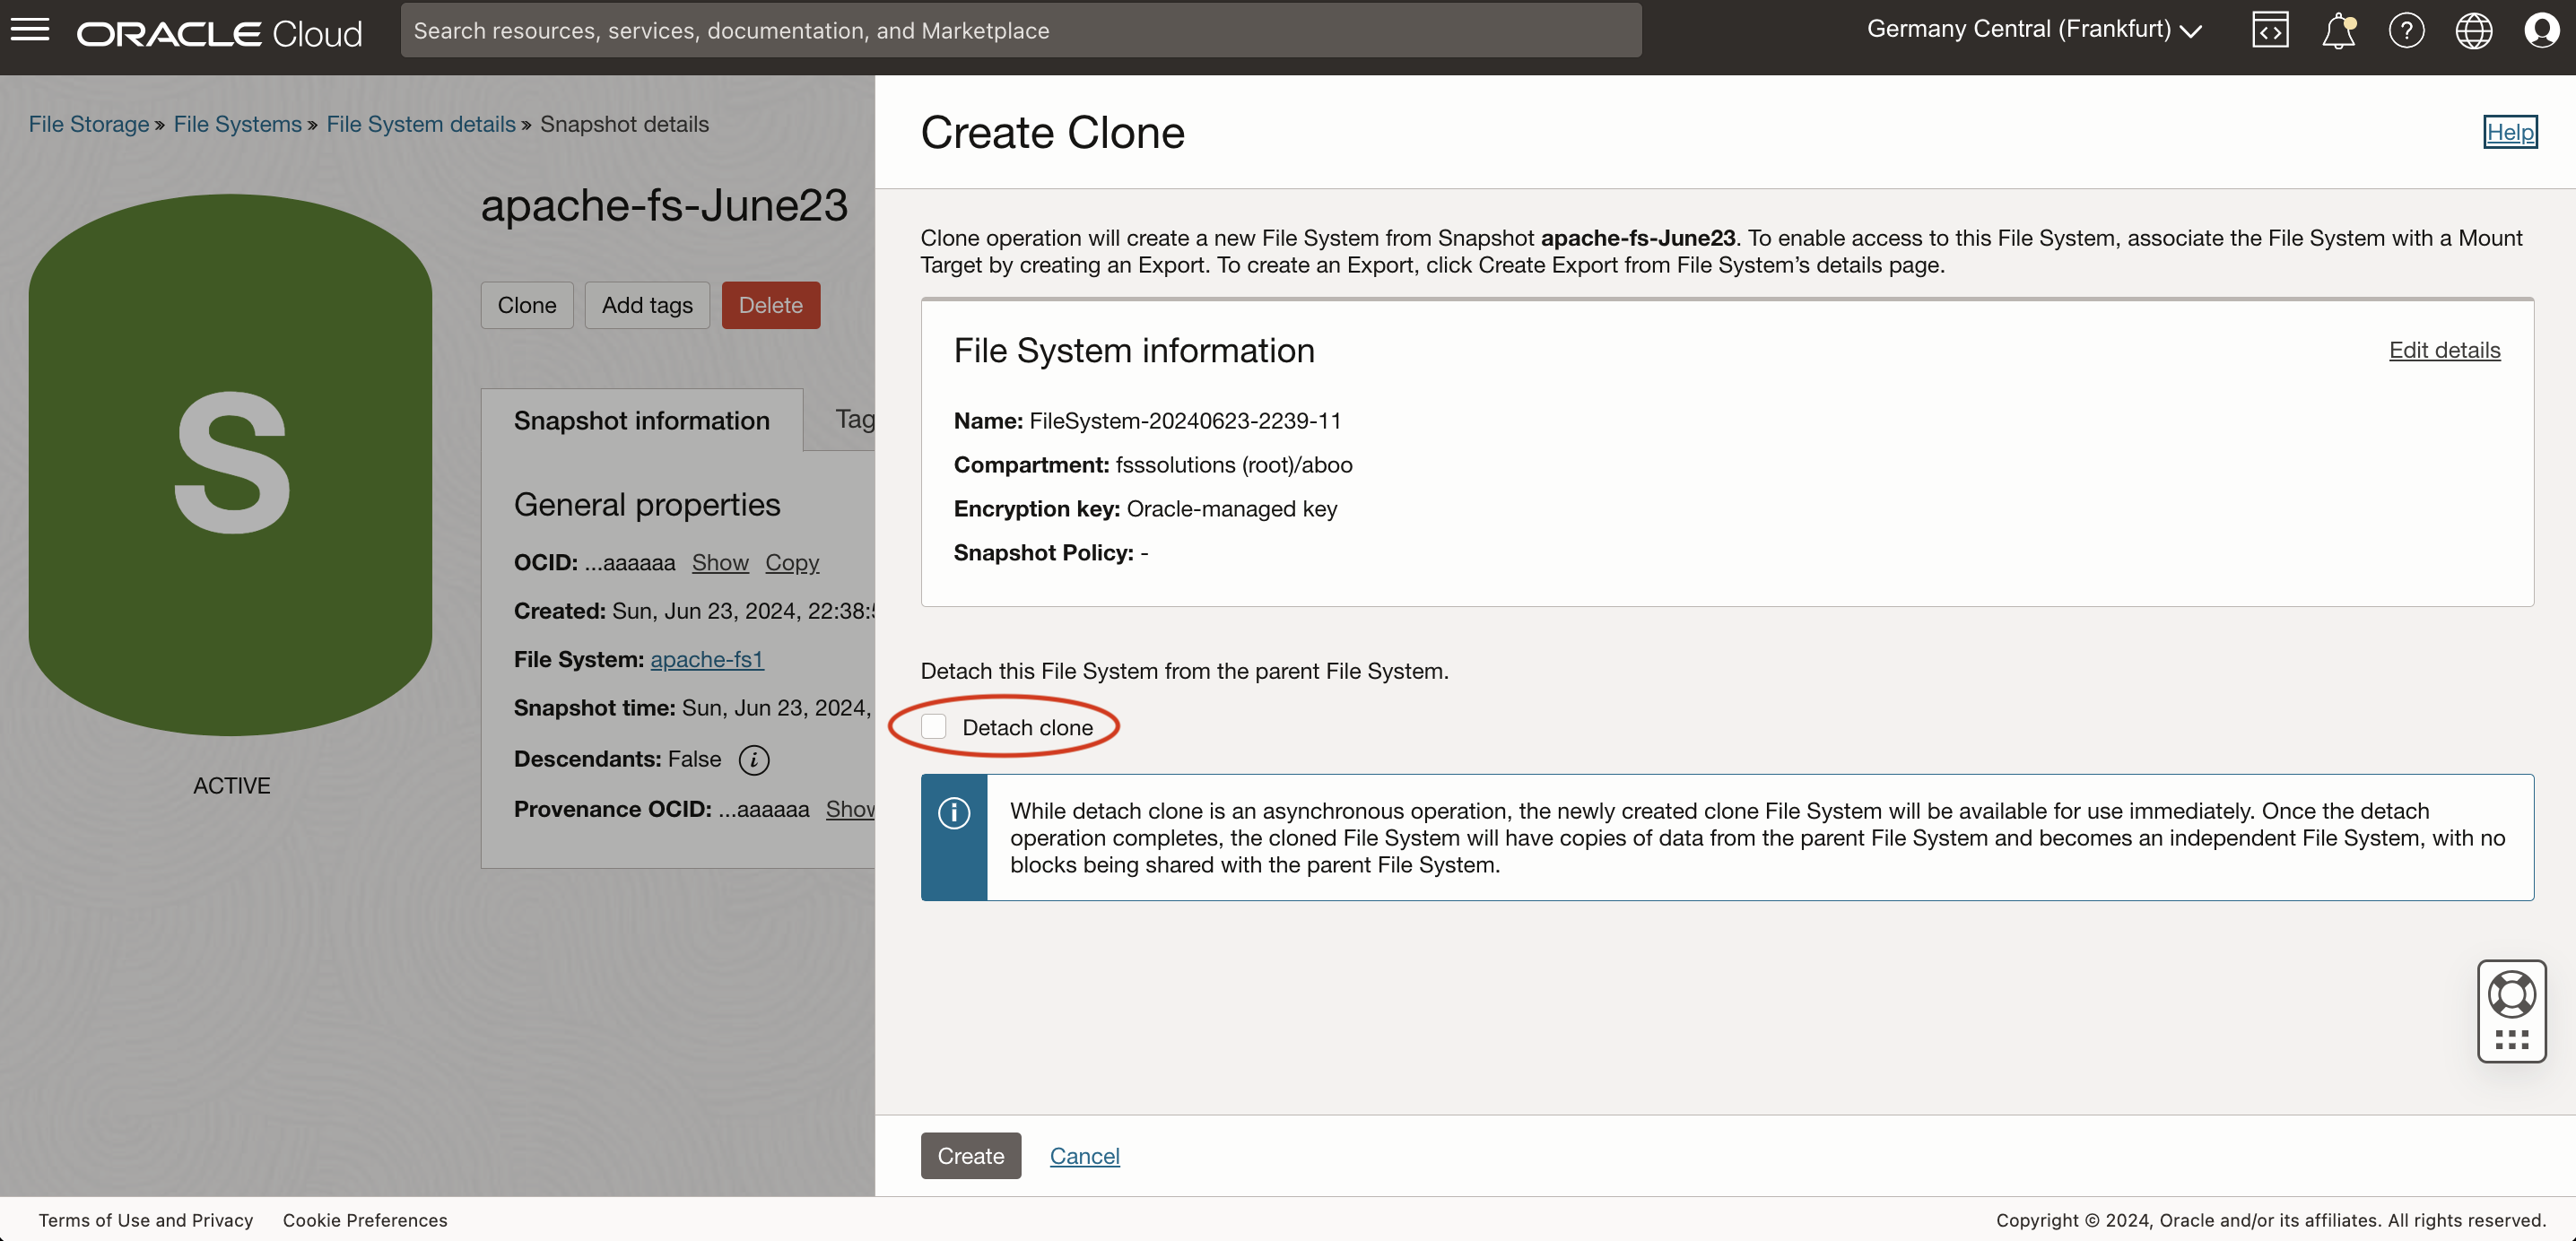Viewport: 2576px width, 1241px height.
Task: Click the help question mark icon
Action: pos(2406,30)
